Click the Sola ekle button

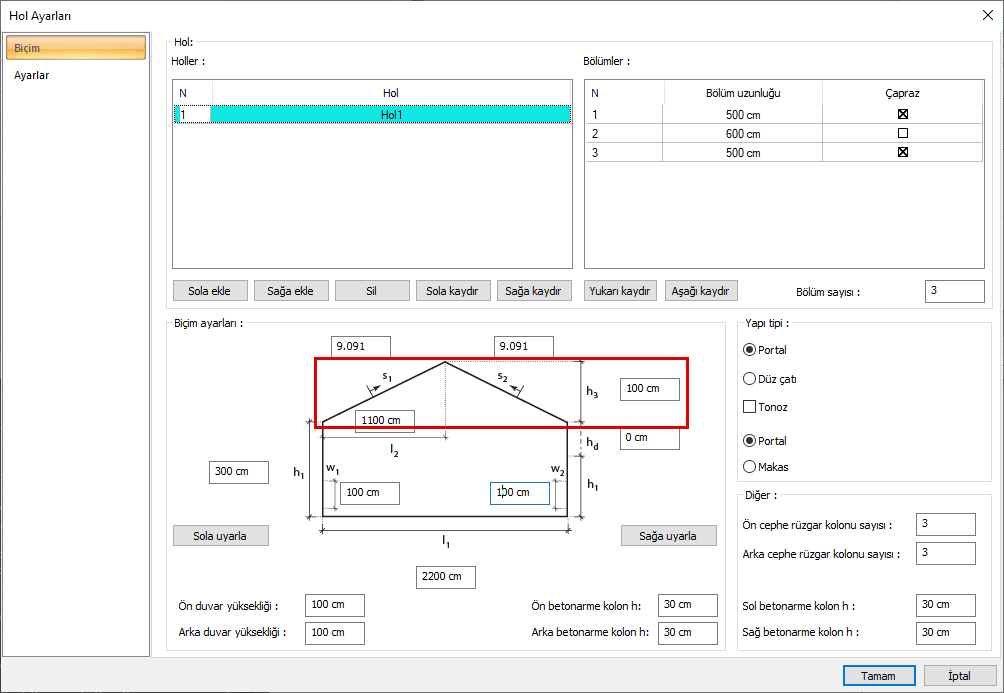(209, 291)
